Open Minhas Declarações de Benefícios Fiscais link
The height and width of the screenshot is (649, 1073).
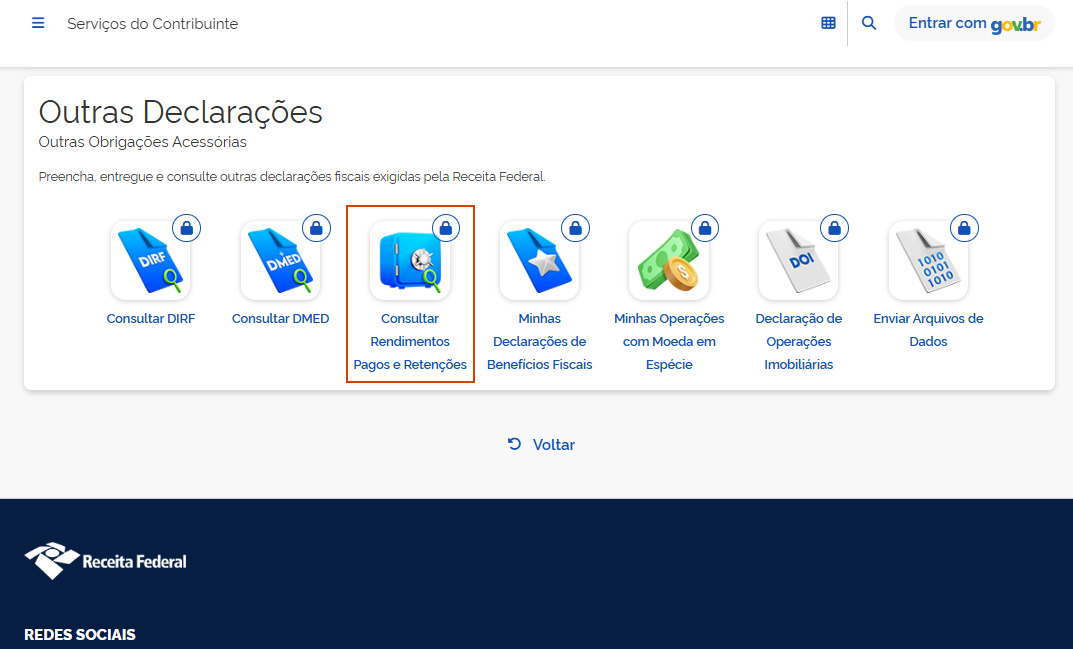tap(539, 342)
